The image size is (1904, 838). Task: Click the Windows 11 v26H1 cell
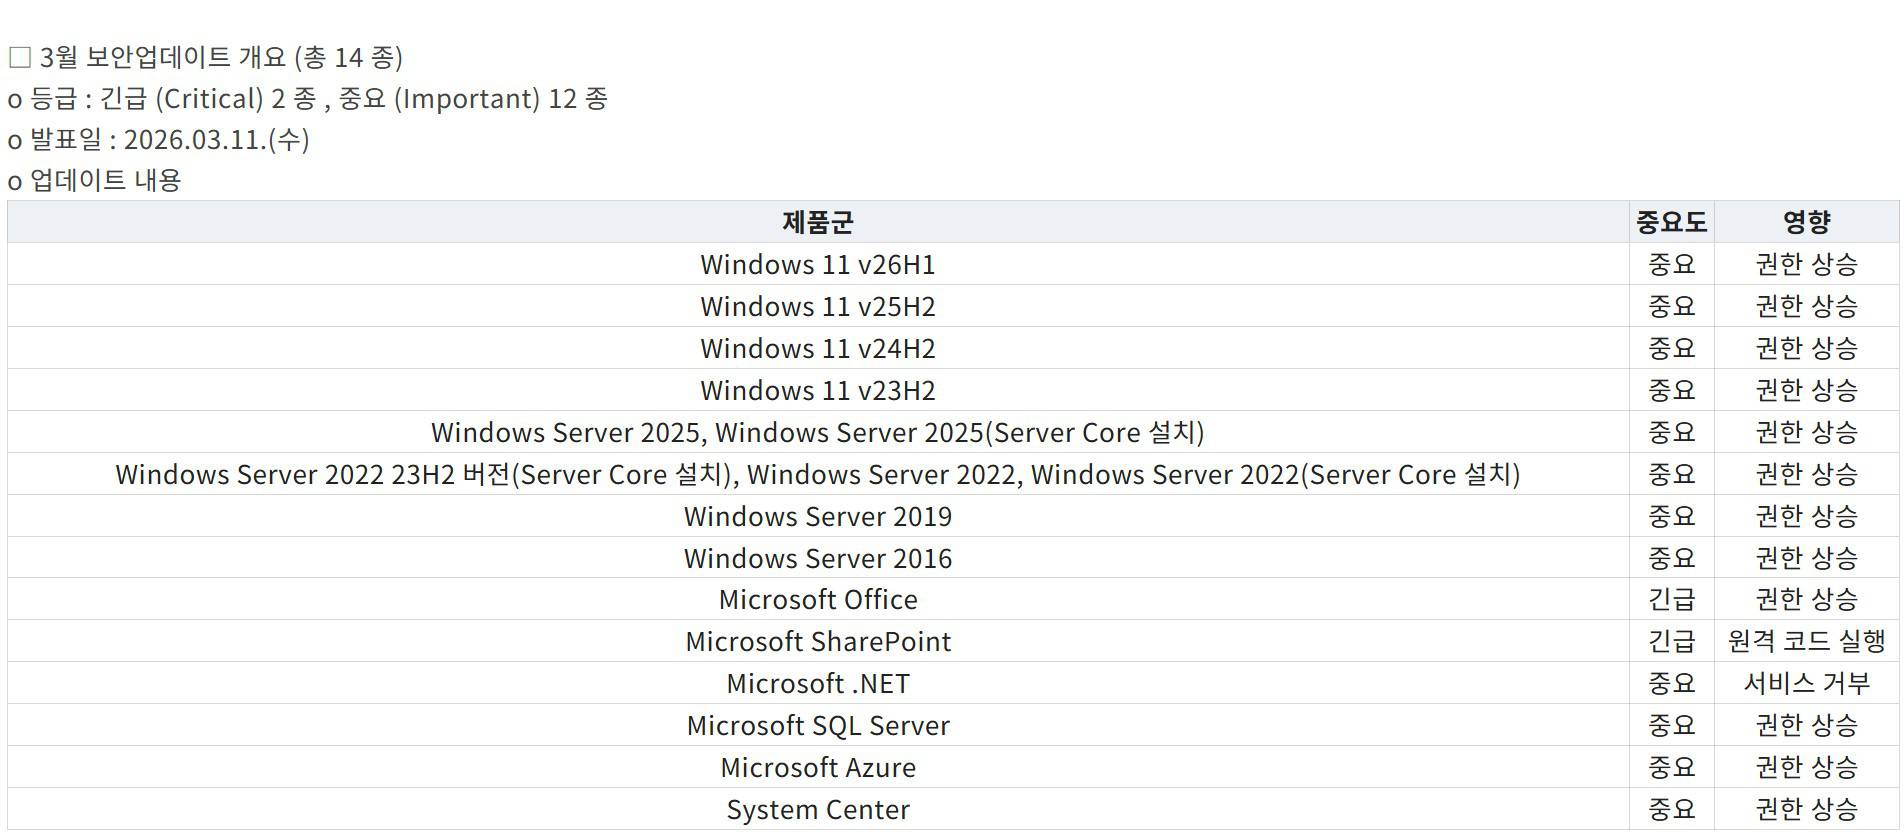click(817, 265)
